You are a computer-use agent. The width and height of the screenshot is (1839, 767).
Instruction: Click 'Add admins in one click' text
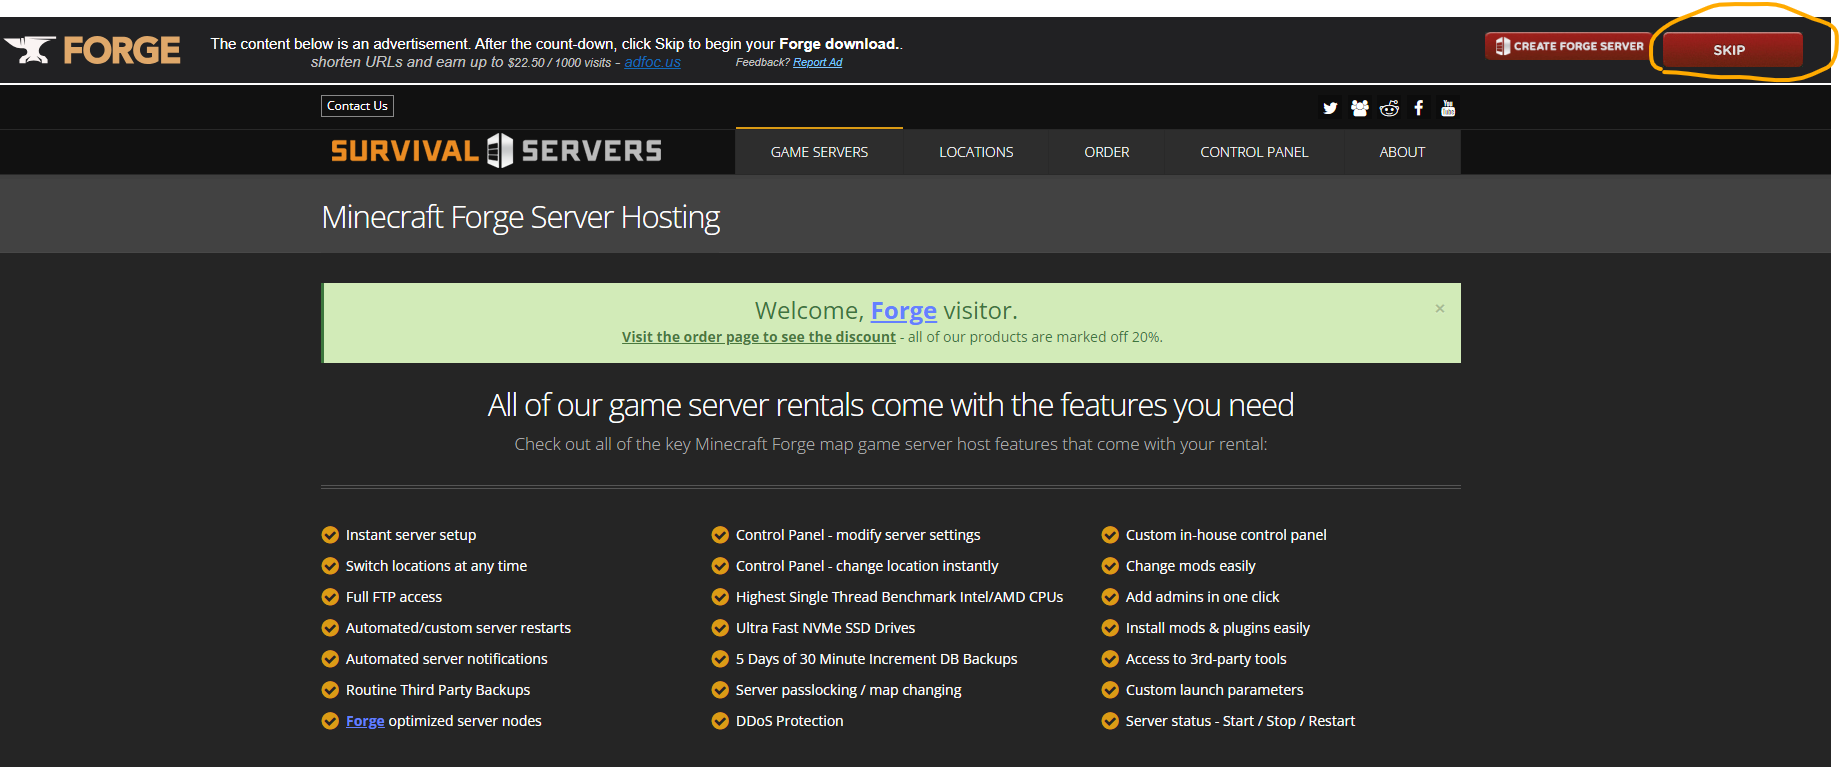[1203, 597]
